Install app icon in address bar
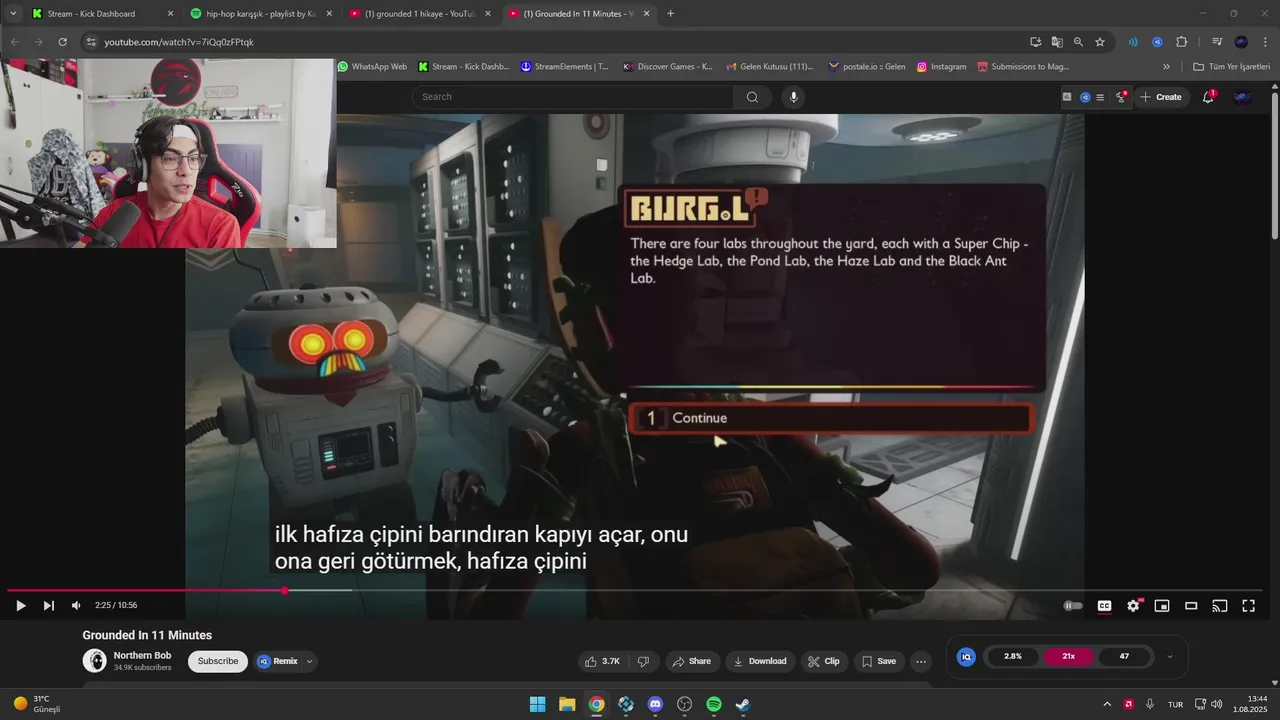1280x720 pixels. 1036,42
